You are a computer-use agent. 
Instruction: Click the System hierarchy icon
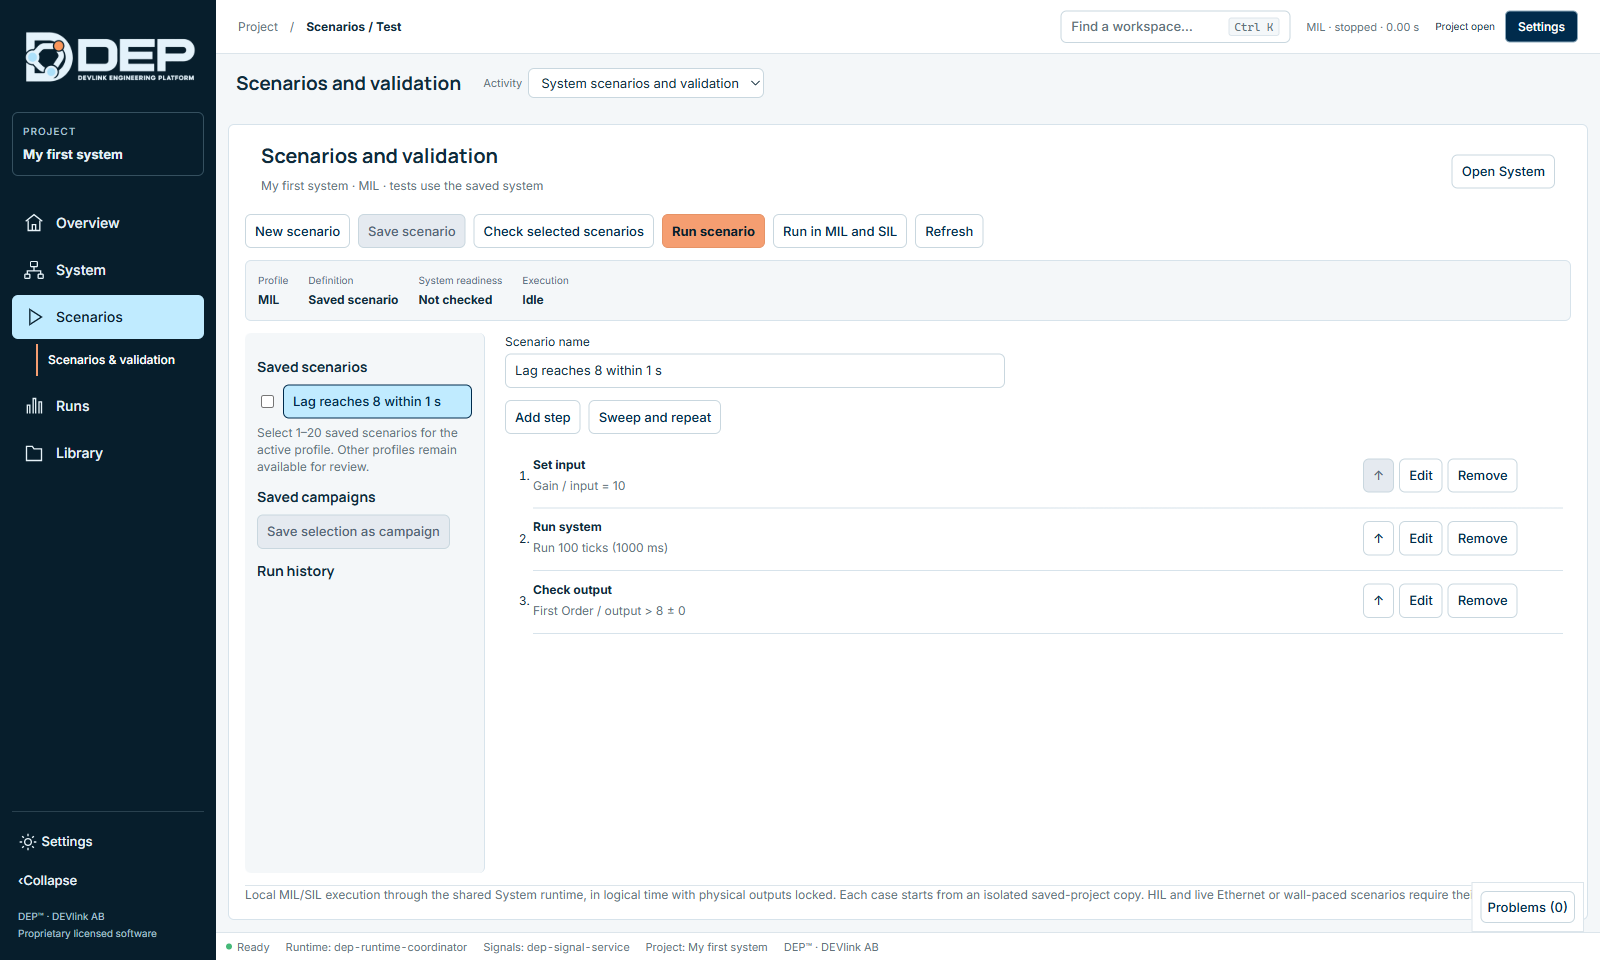click(34, 270)
